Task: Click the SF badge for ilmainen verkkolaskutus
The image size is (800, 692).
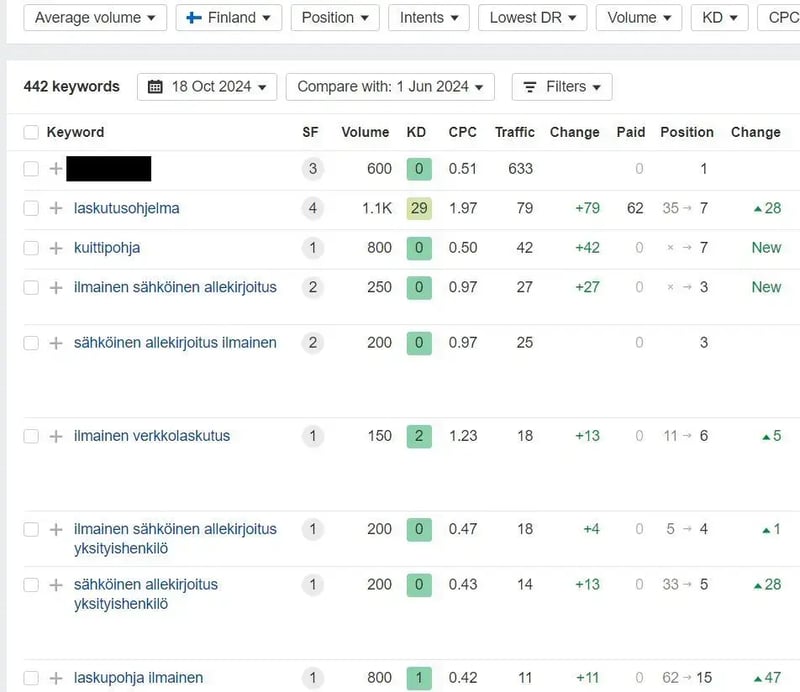Action: 313,436
